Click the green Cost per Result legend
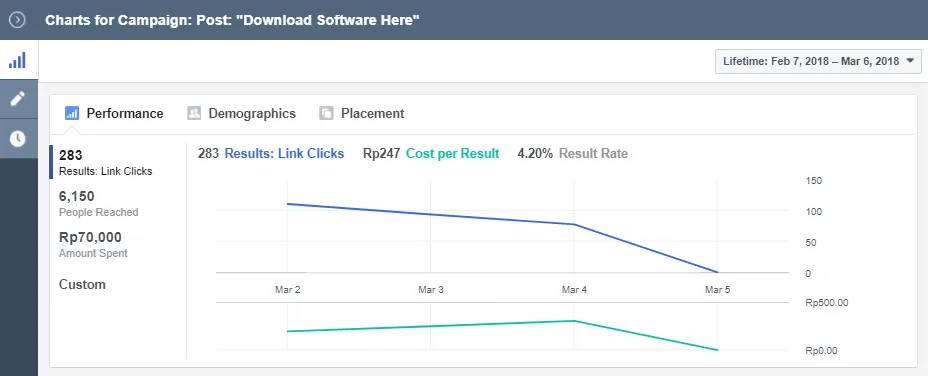Image resolution: width=928 pixels, height=376 pixels. click(x=453, y=154)
